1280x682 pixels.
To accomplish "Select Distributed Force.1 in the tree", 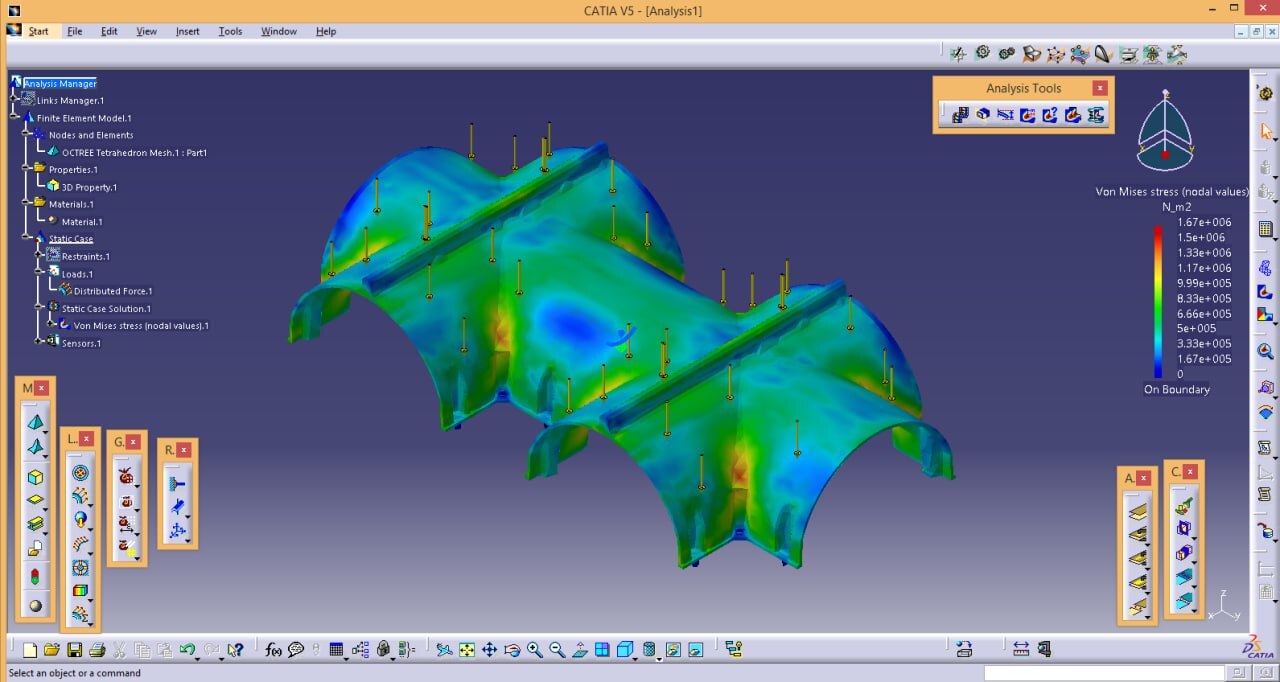I will coord(113,291).
